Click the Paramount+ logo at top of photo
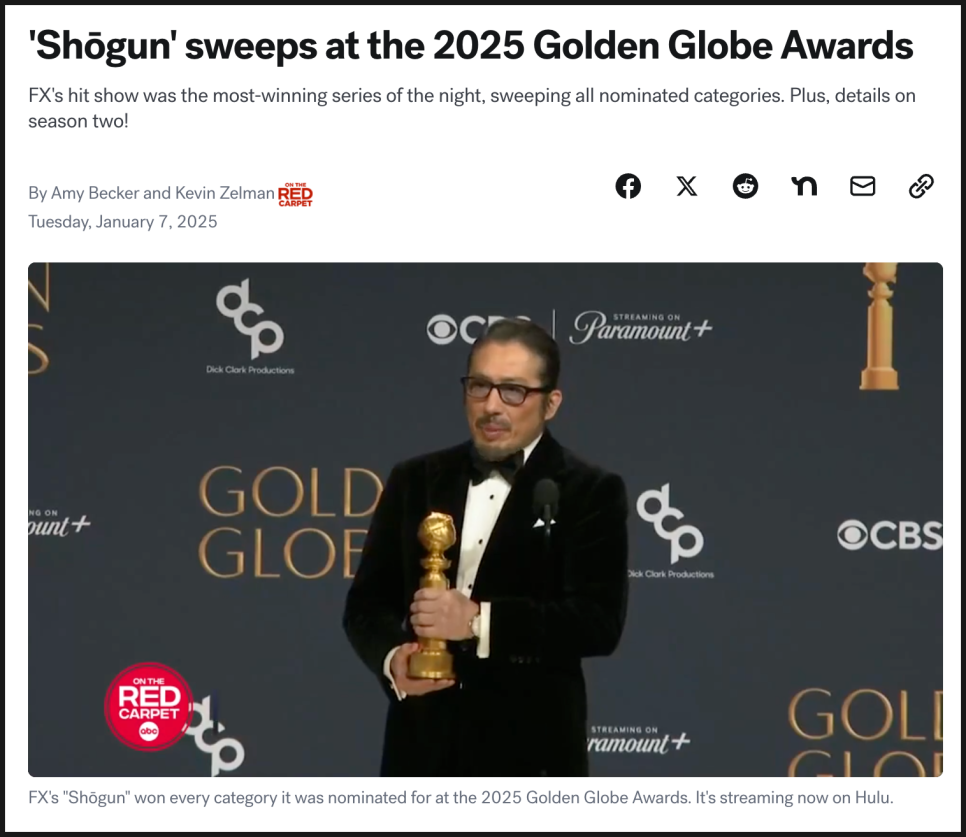966x837 pixels. coord(641,327)
